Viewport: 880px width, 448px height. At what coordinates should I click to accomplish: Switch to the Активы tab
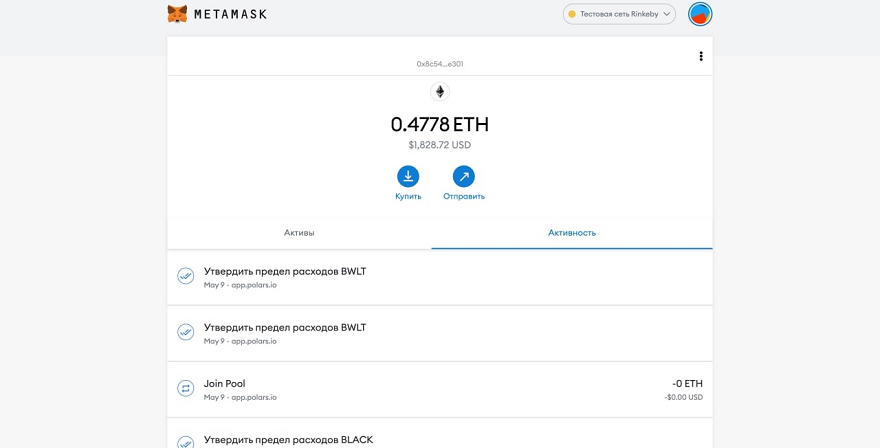coord(299,232)
